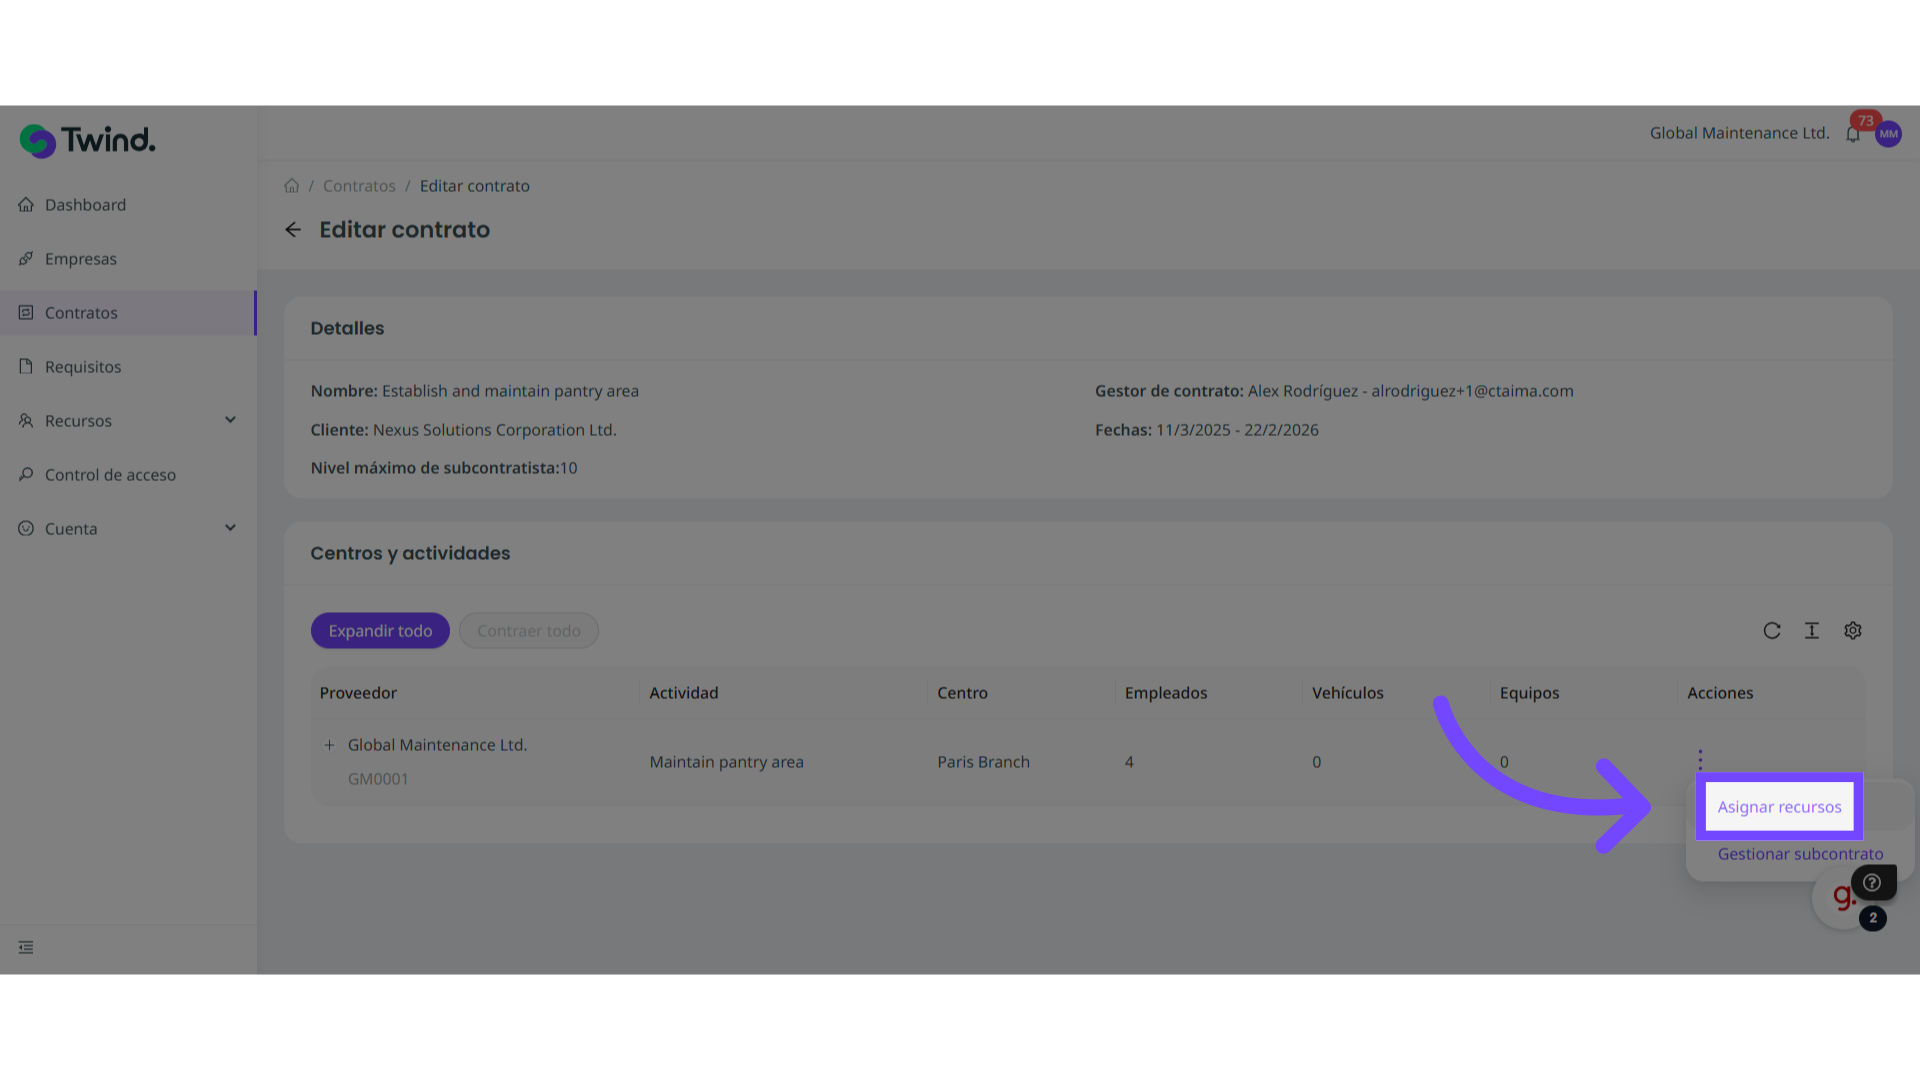1920x1080 pixels.
Task: Open notifications bell icon
Action: (x=1853, y=134)
